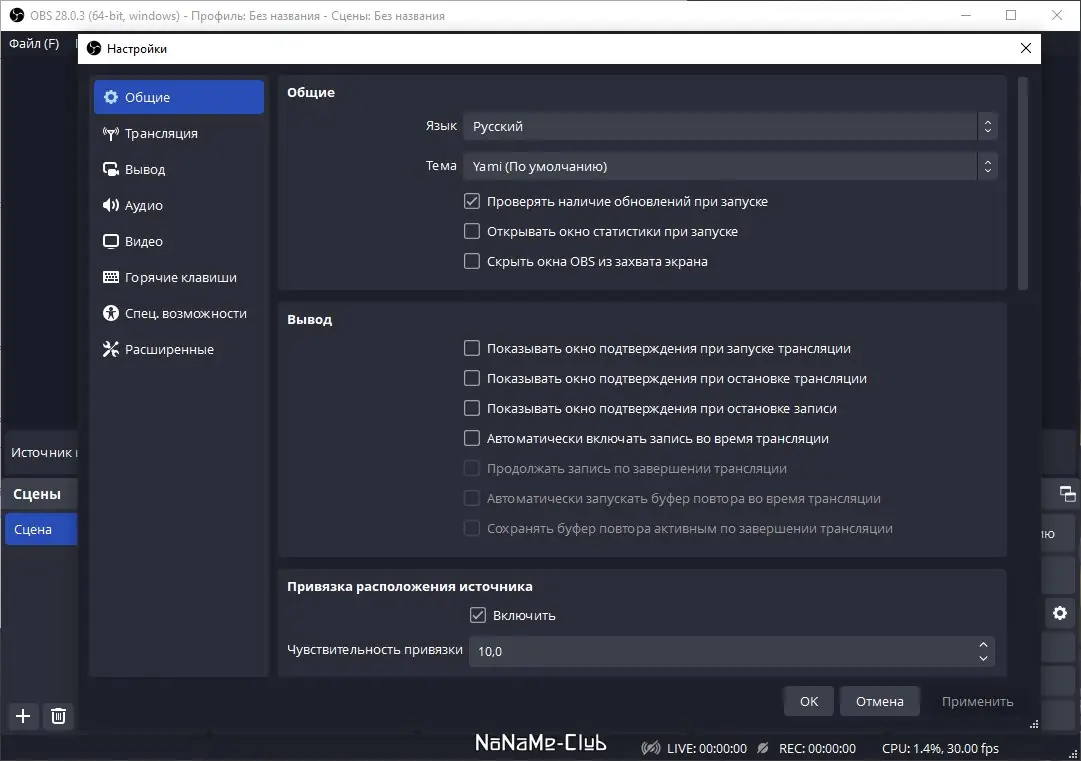Toggle the Включить source snapping checkbox
1081x761 pixels.
coord(478,615)
